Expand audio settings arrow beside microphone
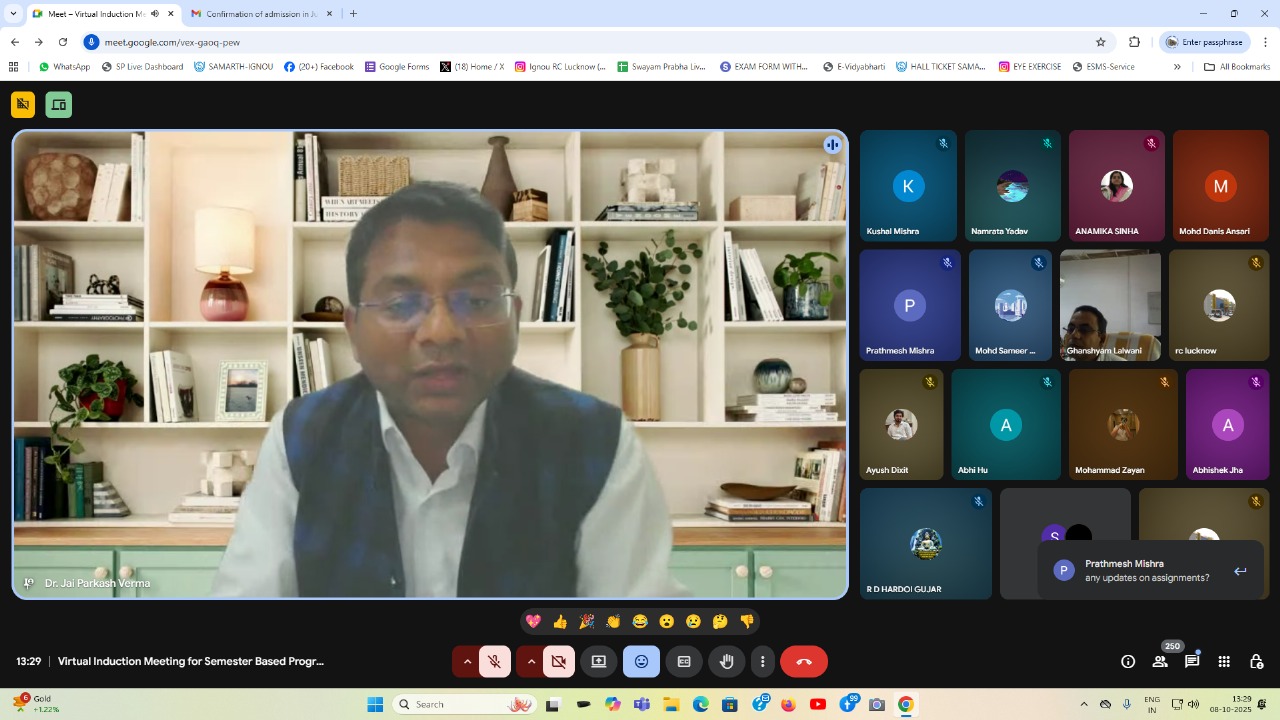 [466, 662]
